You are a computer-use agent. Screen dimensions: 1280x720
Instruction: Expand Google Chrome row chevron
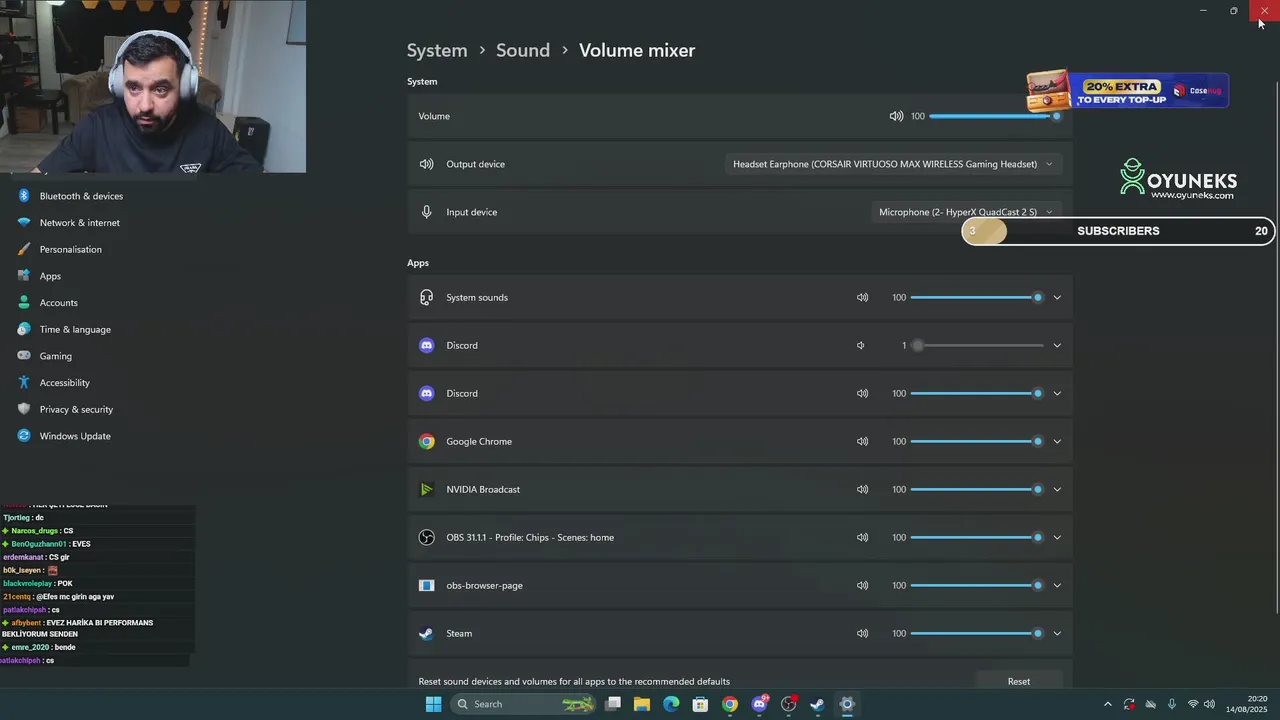[1057, 441]
